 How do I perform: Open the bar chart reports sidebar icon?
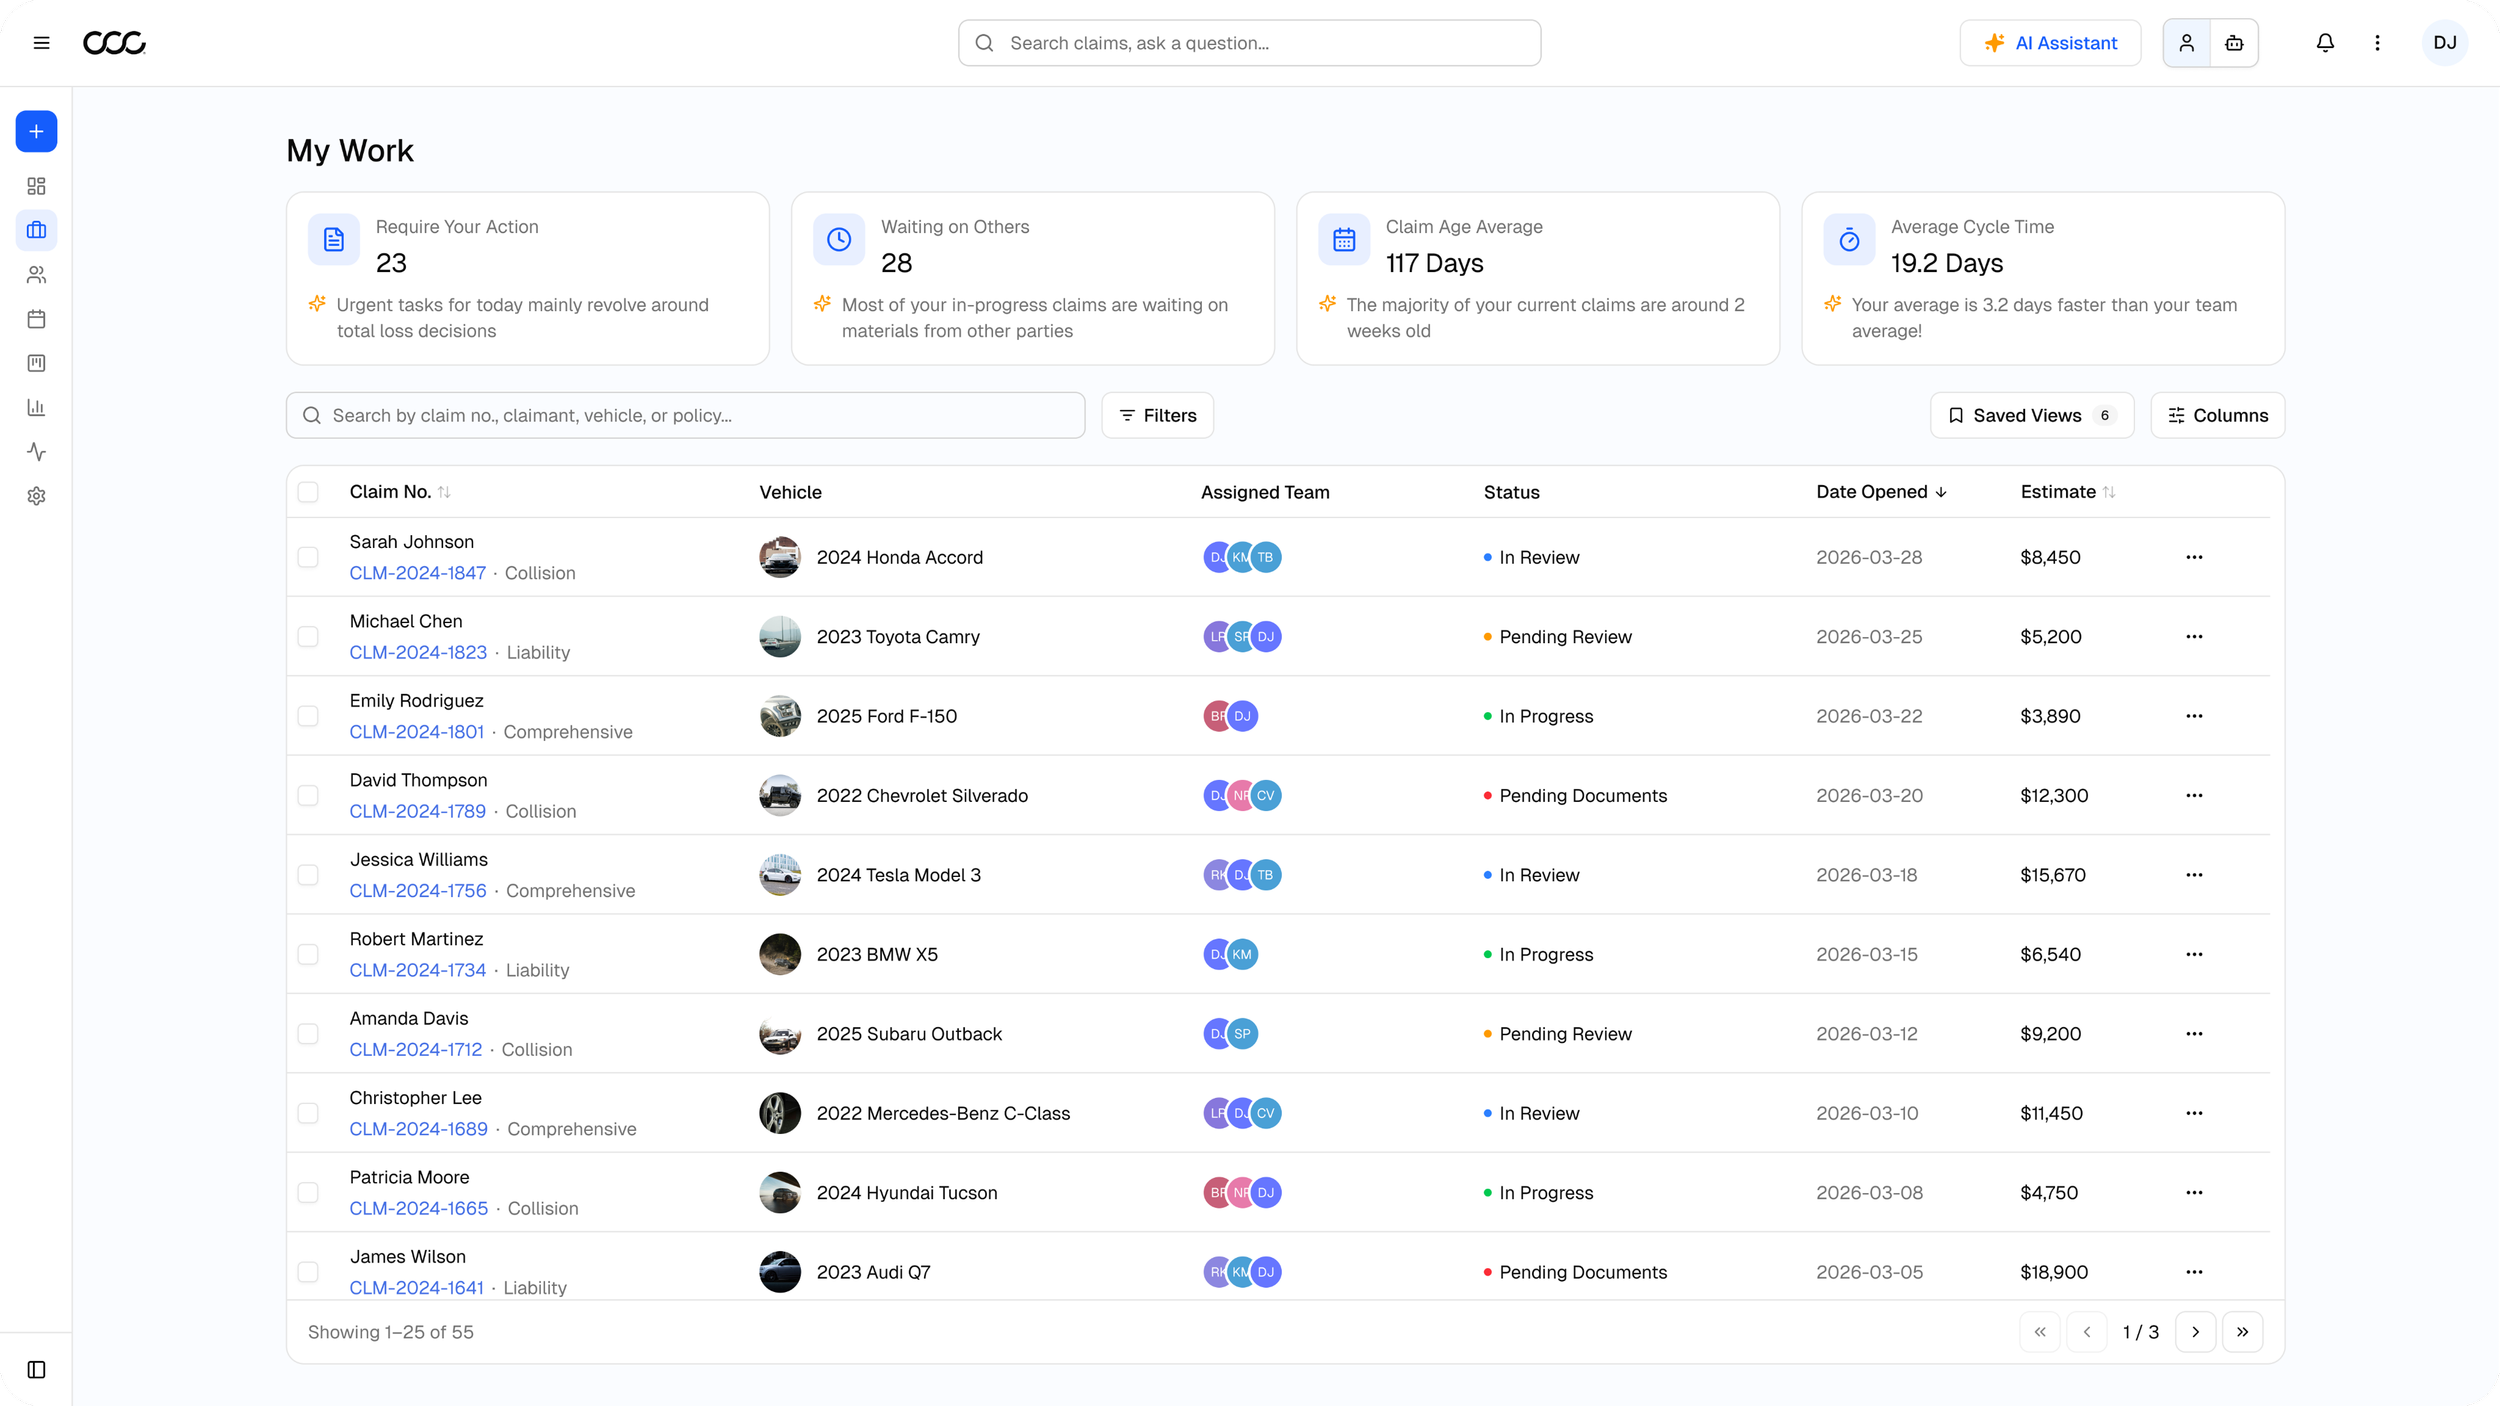pyautogui.click(x=36, y=407)
